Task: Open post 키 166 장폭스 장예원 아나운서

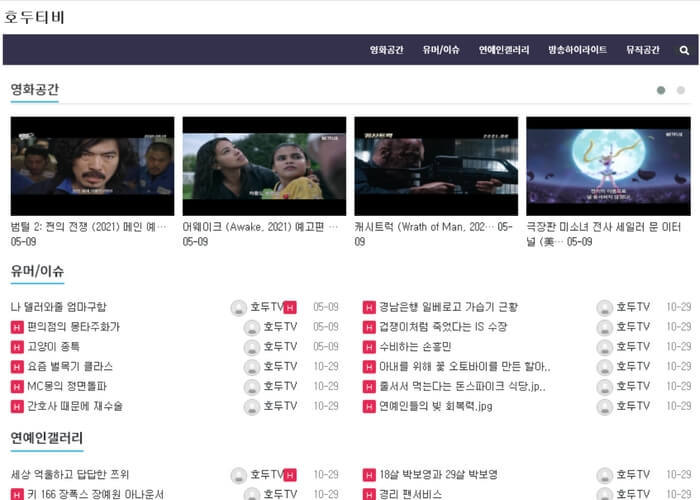Action: (96, 494)
